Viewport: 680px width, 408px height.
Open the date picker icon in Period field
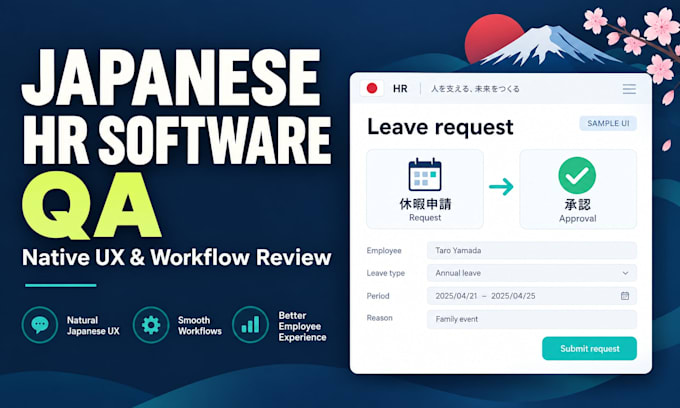pyautogui.click(x=624, y=296)
